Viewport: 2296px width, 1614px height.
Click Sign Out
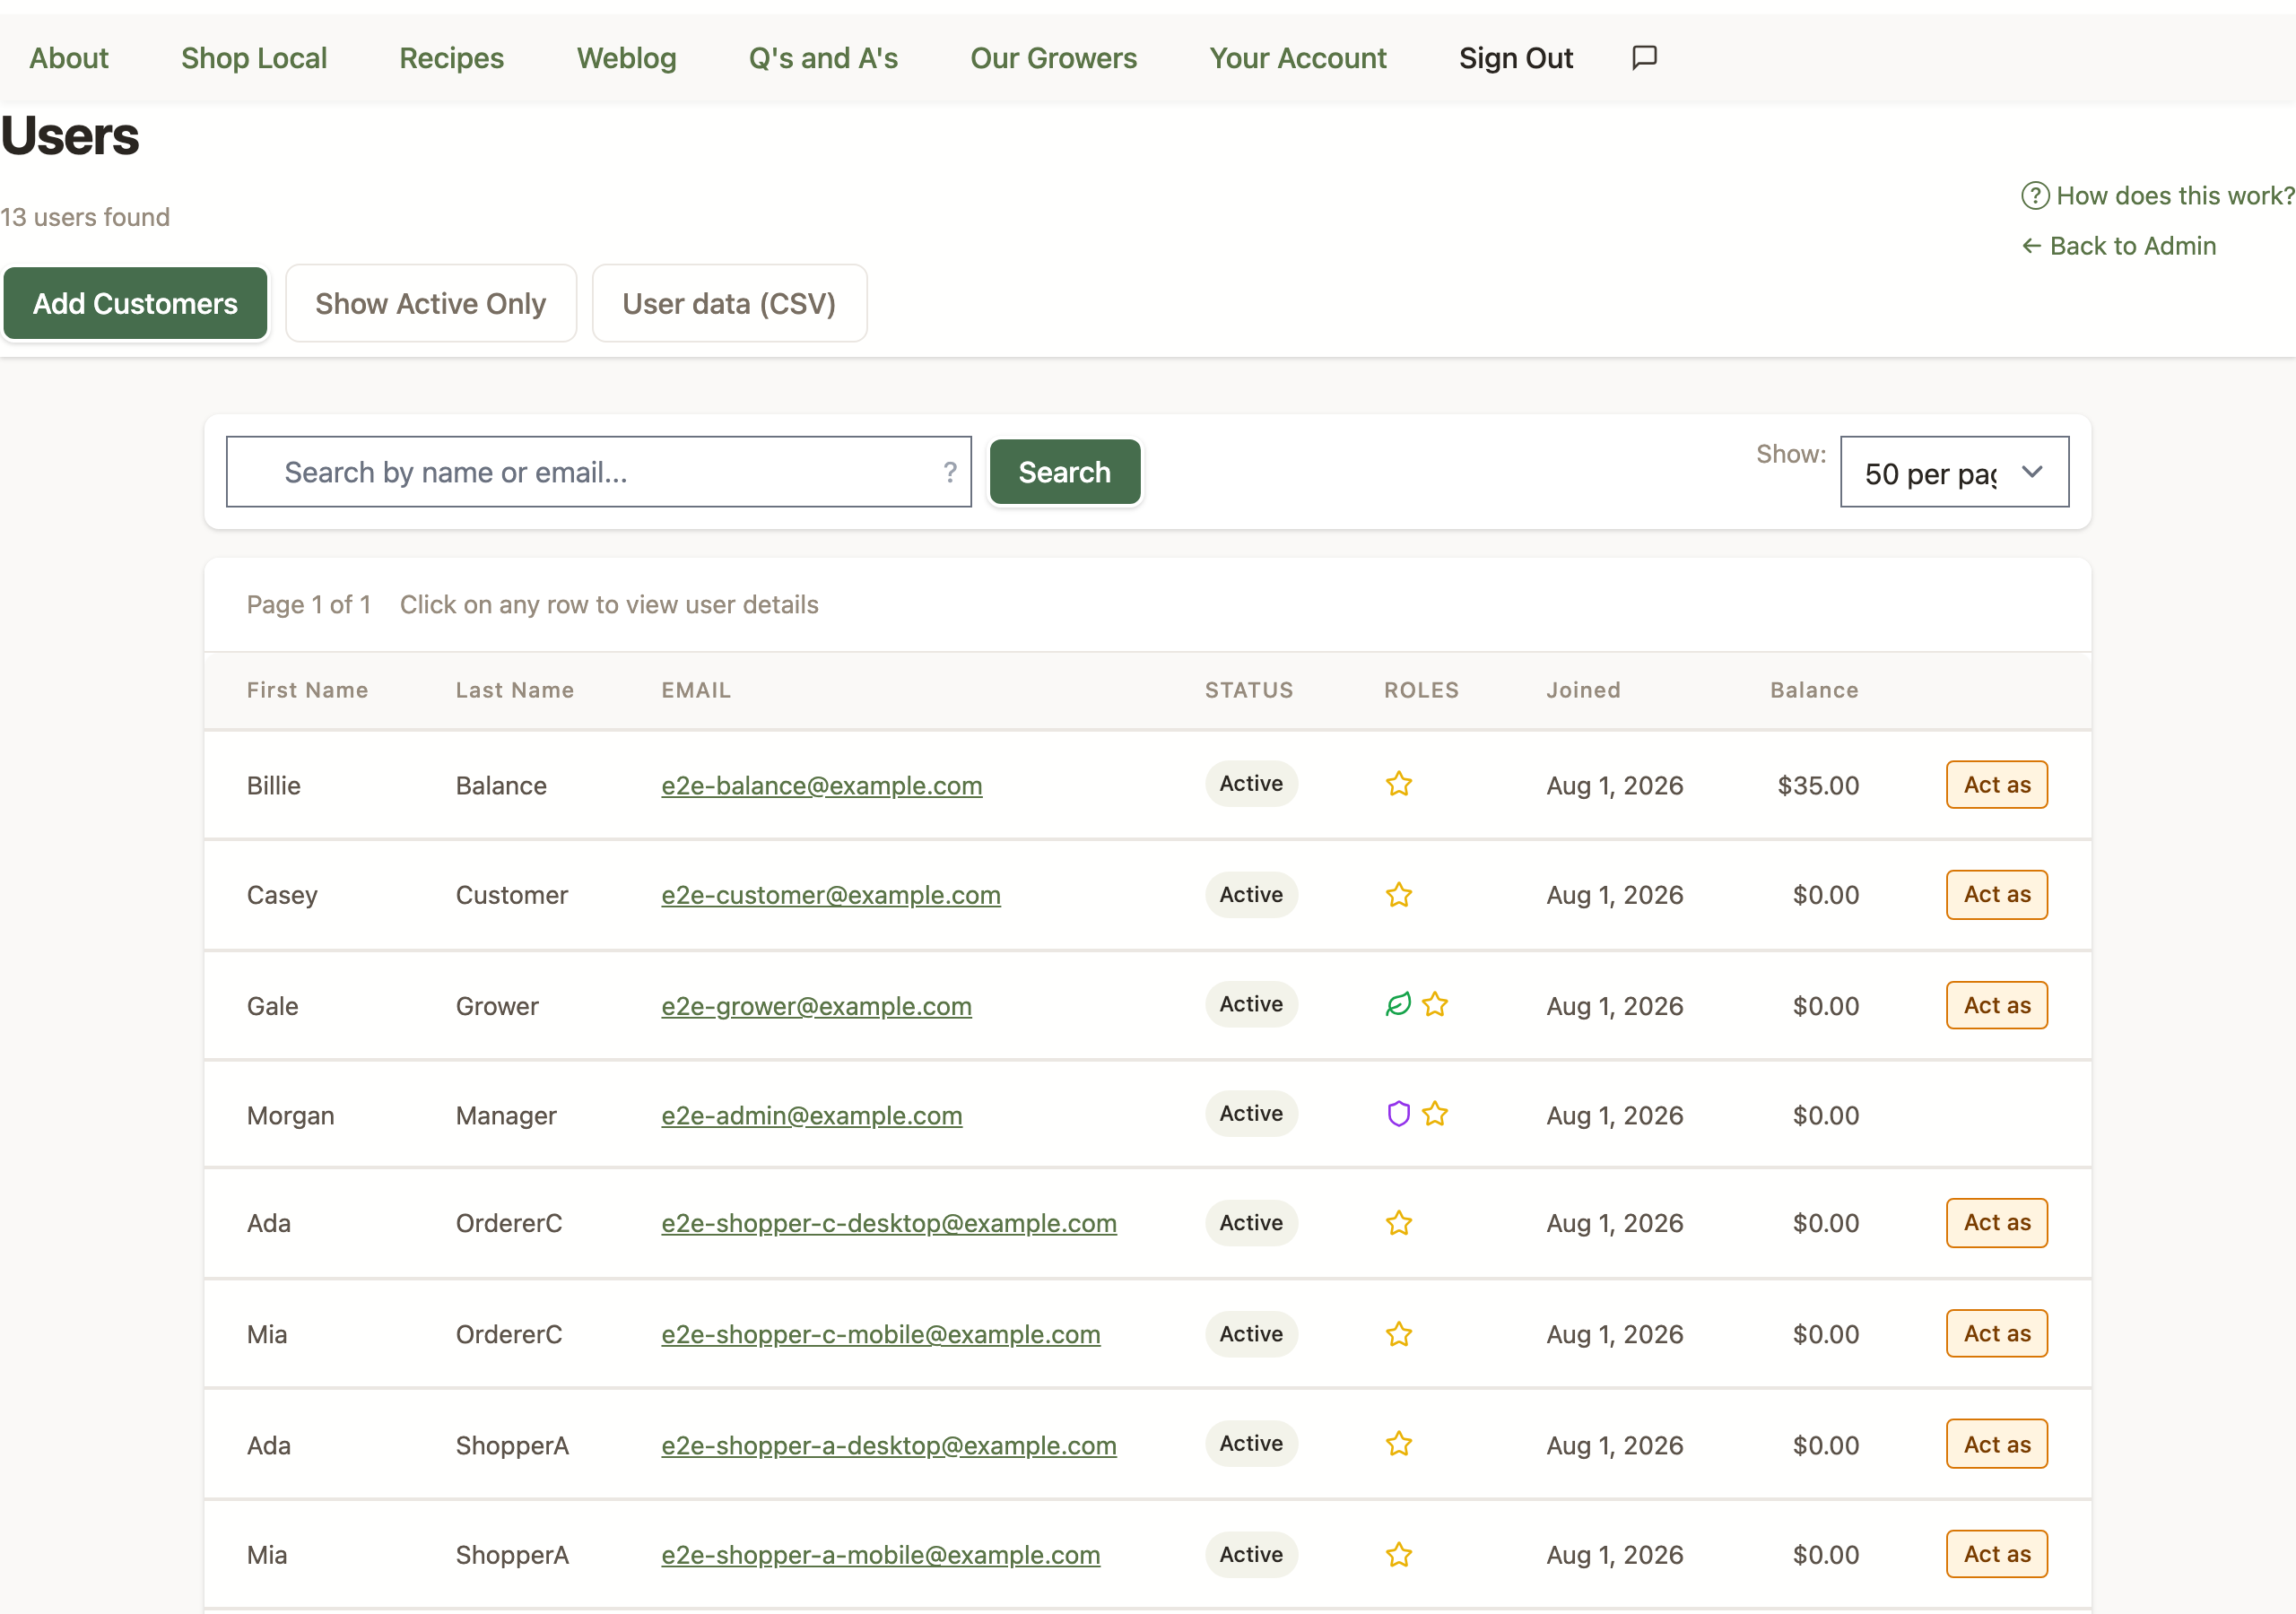(1515, 58)
